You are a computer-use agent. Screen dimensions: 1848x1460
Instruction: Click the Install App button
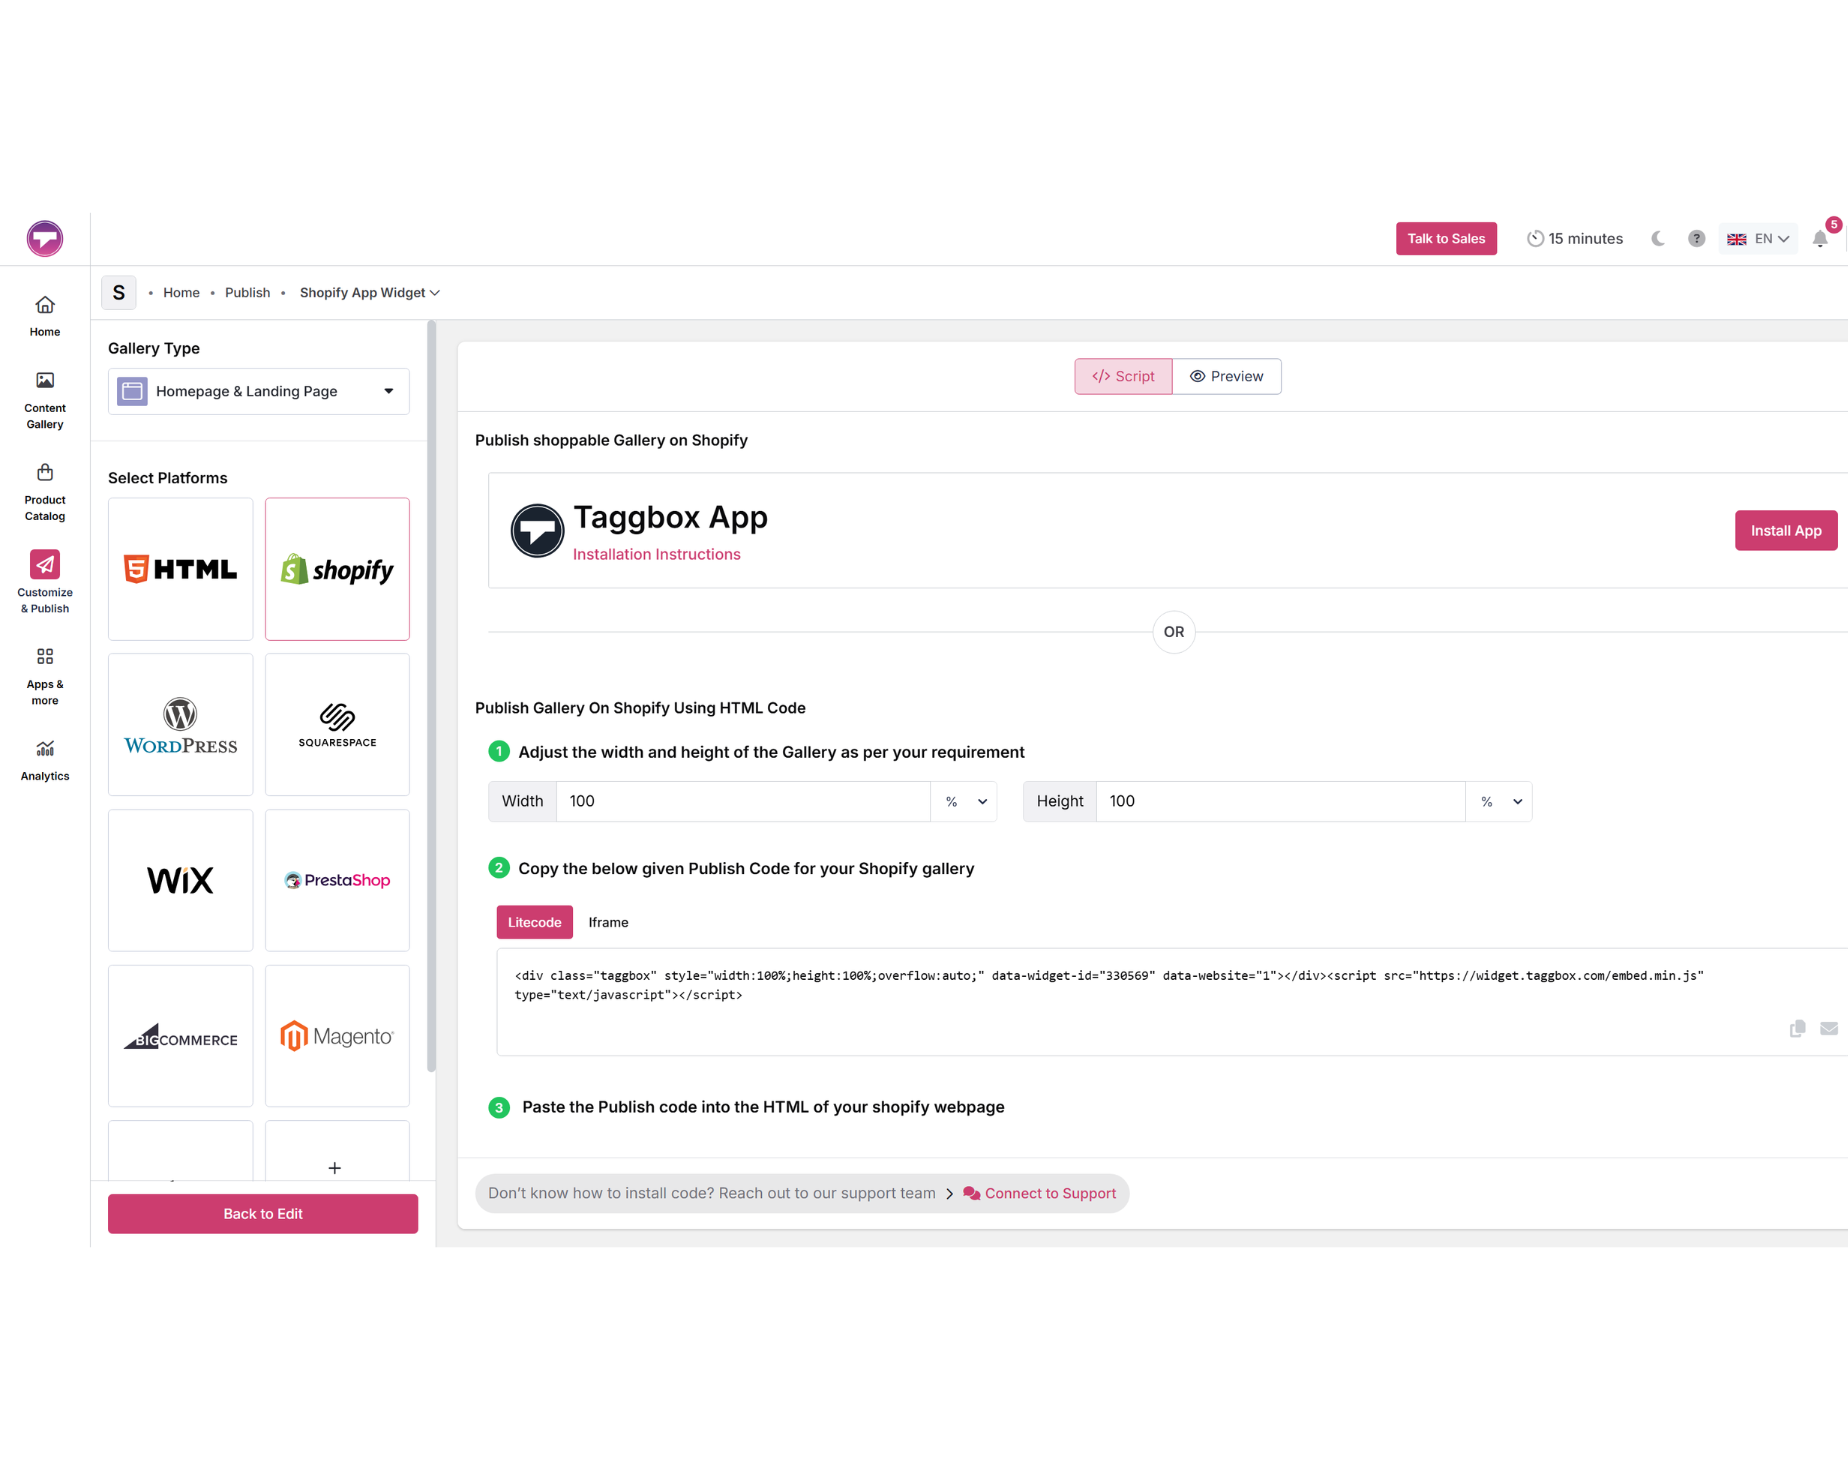tap(1786, 530)
